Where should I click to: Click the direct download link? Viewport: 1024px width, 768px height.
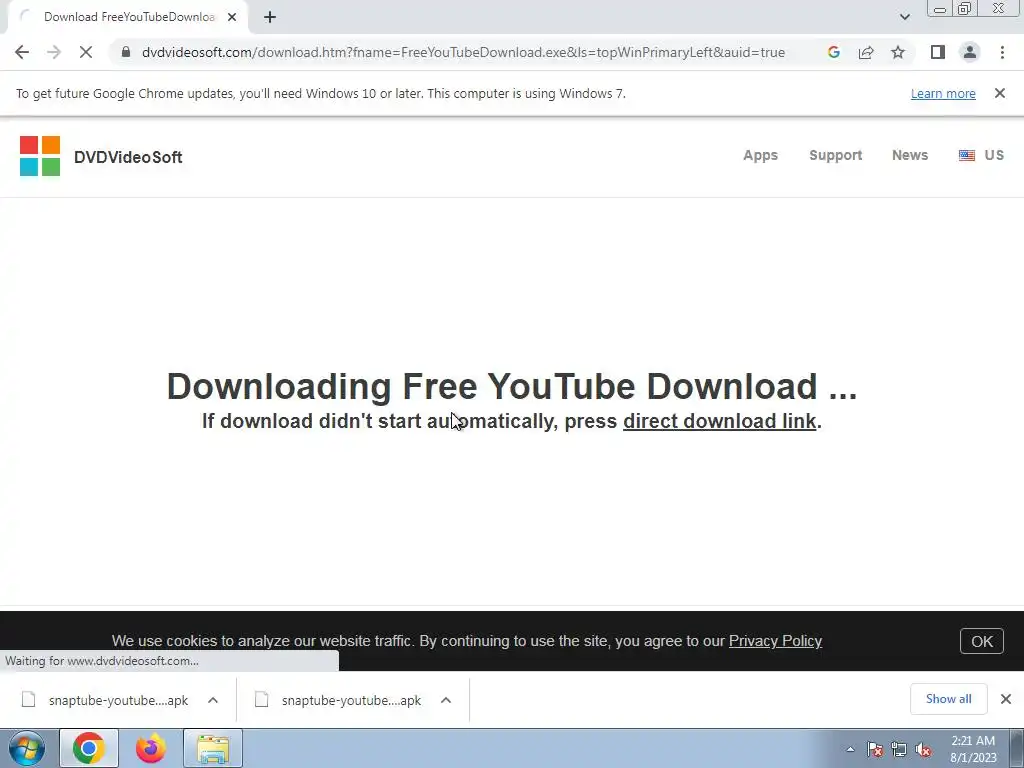pos(720,421)
